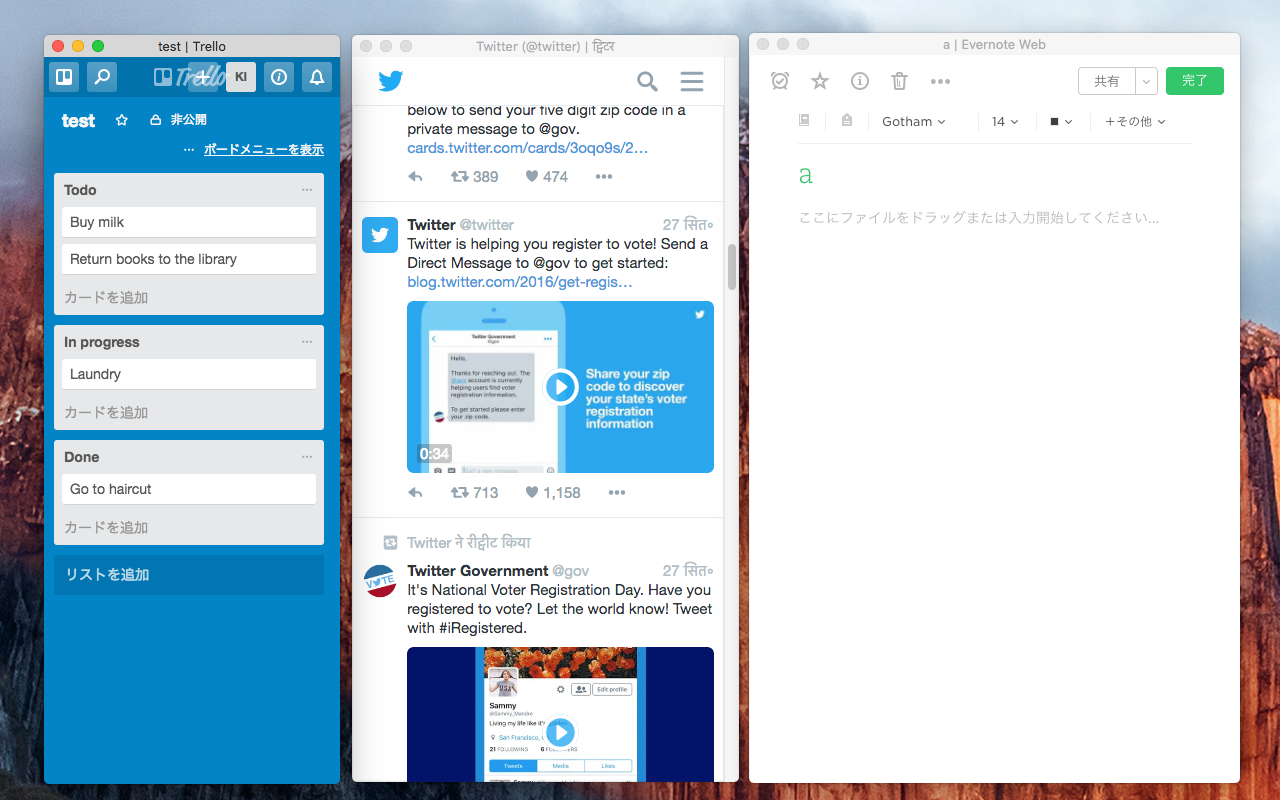
Task: Like the tweet with 1,158 likes
Action: pos(553,492)
